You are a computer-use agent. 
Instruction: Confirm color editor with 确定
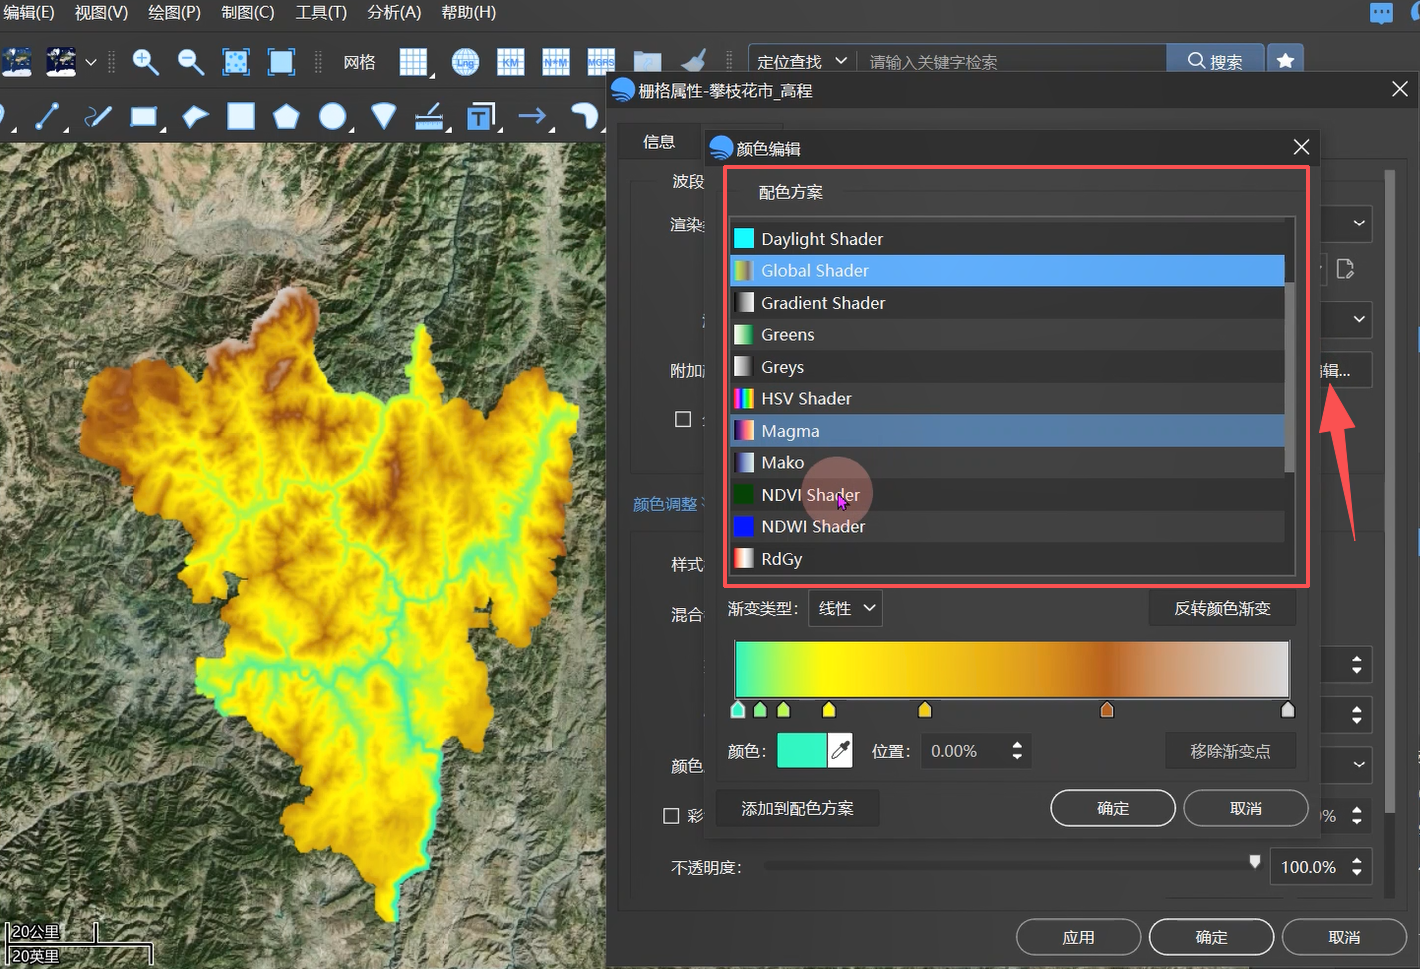tap(1113, 808)
